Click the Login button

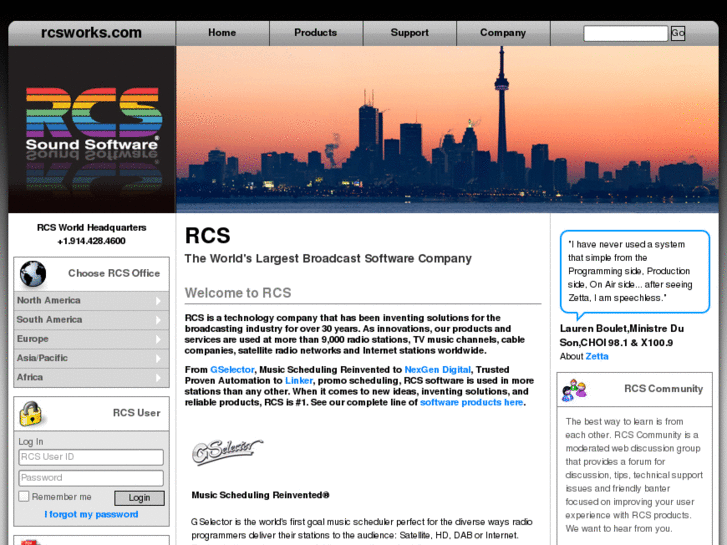click(139, 498)
